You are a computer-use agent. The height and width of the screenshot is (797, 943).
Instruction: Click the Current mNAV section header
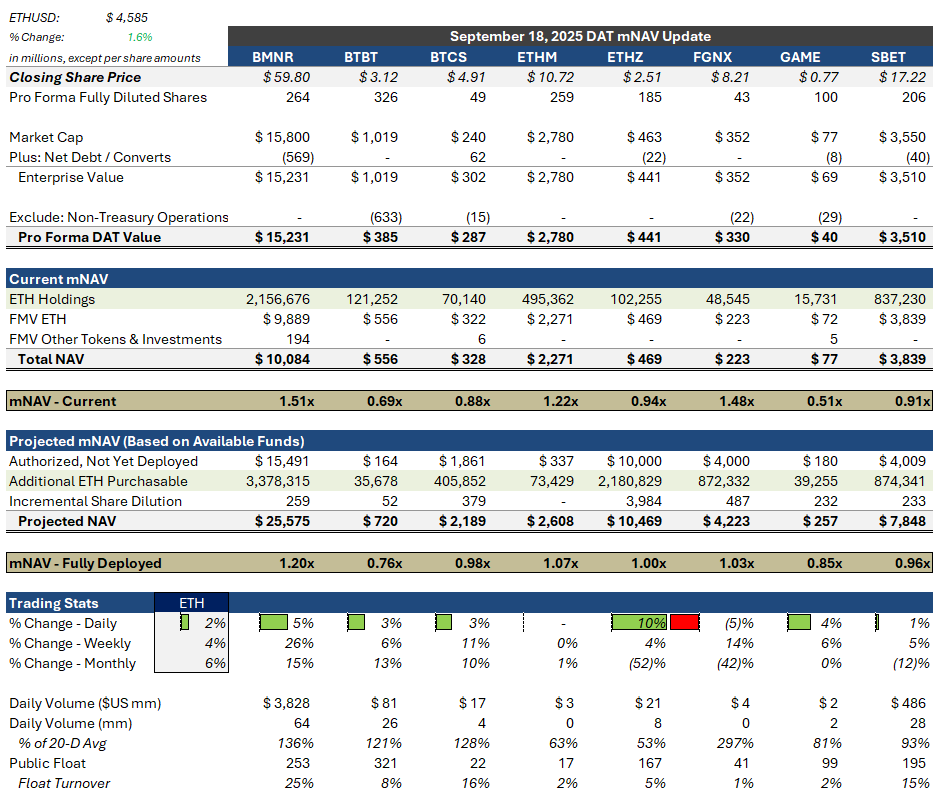[x=59, y=279]
